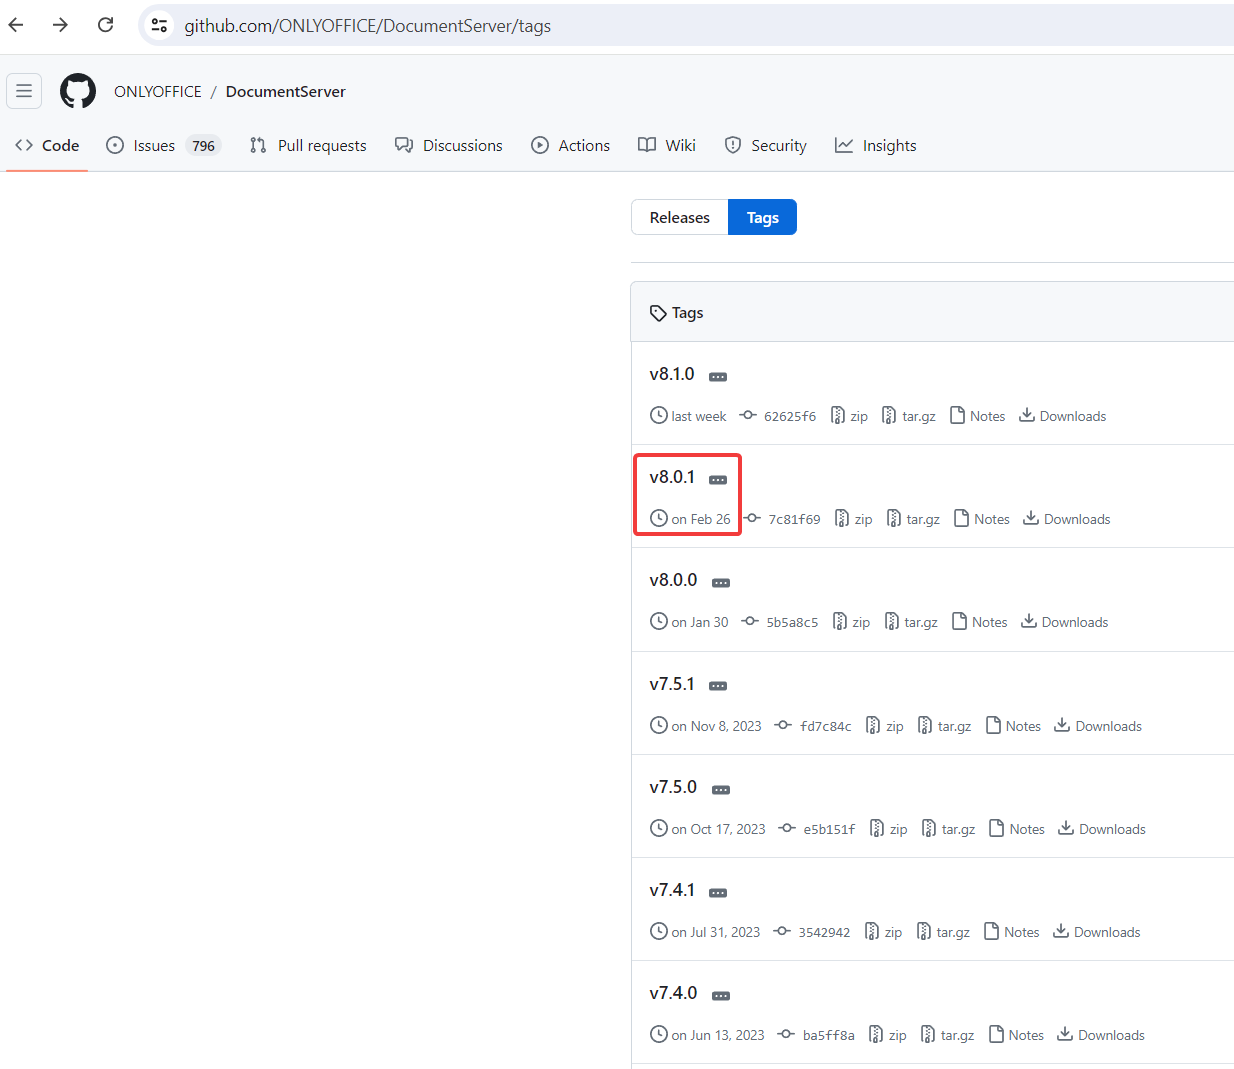Expand v8.0.1 ellipsis details
This screenshot has width=1234, height=1069.
(718, 480)
